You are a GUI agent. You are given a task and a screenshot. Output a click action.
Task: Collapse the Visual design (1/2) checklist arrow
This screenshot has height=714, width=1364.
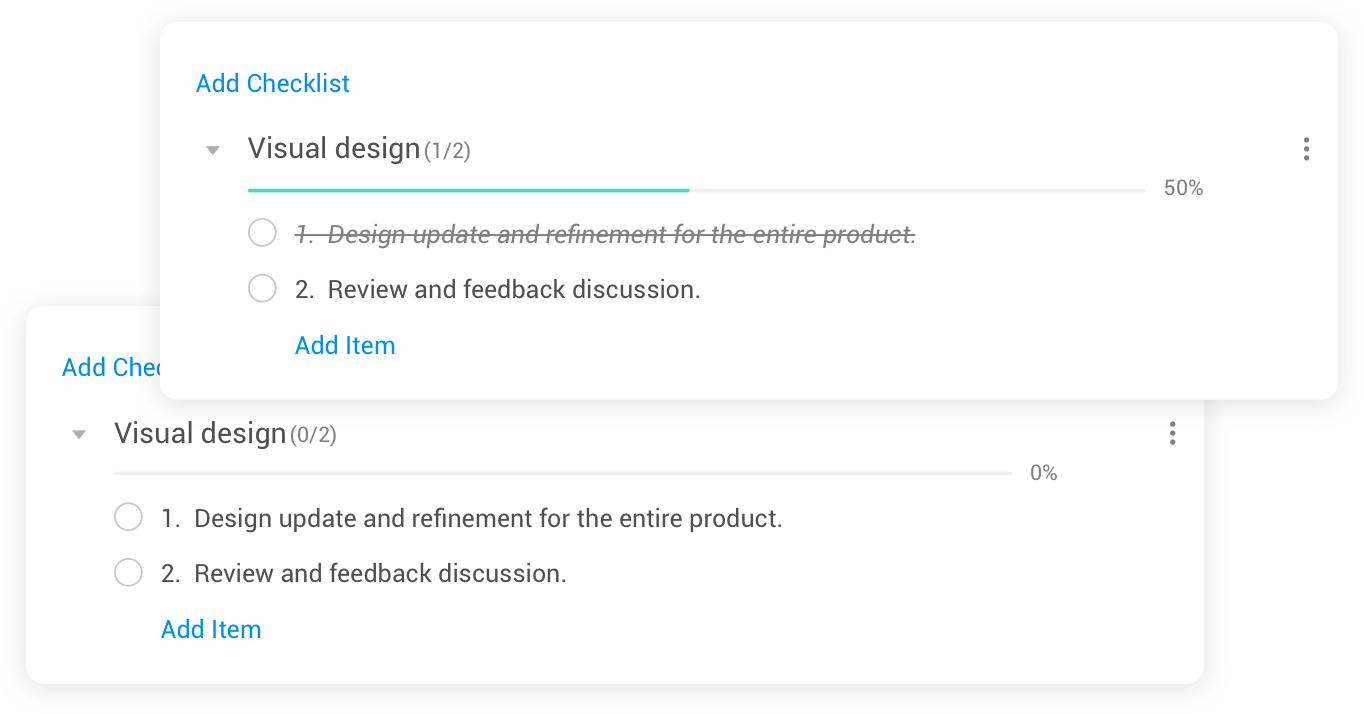(x=212, y=151)
